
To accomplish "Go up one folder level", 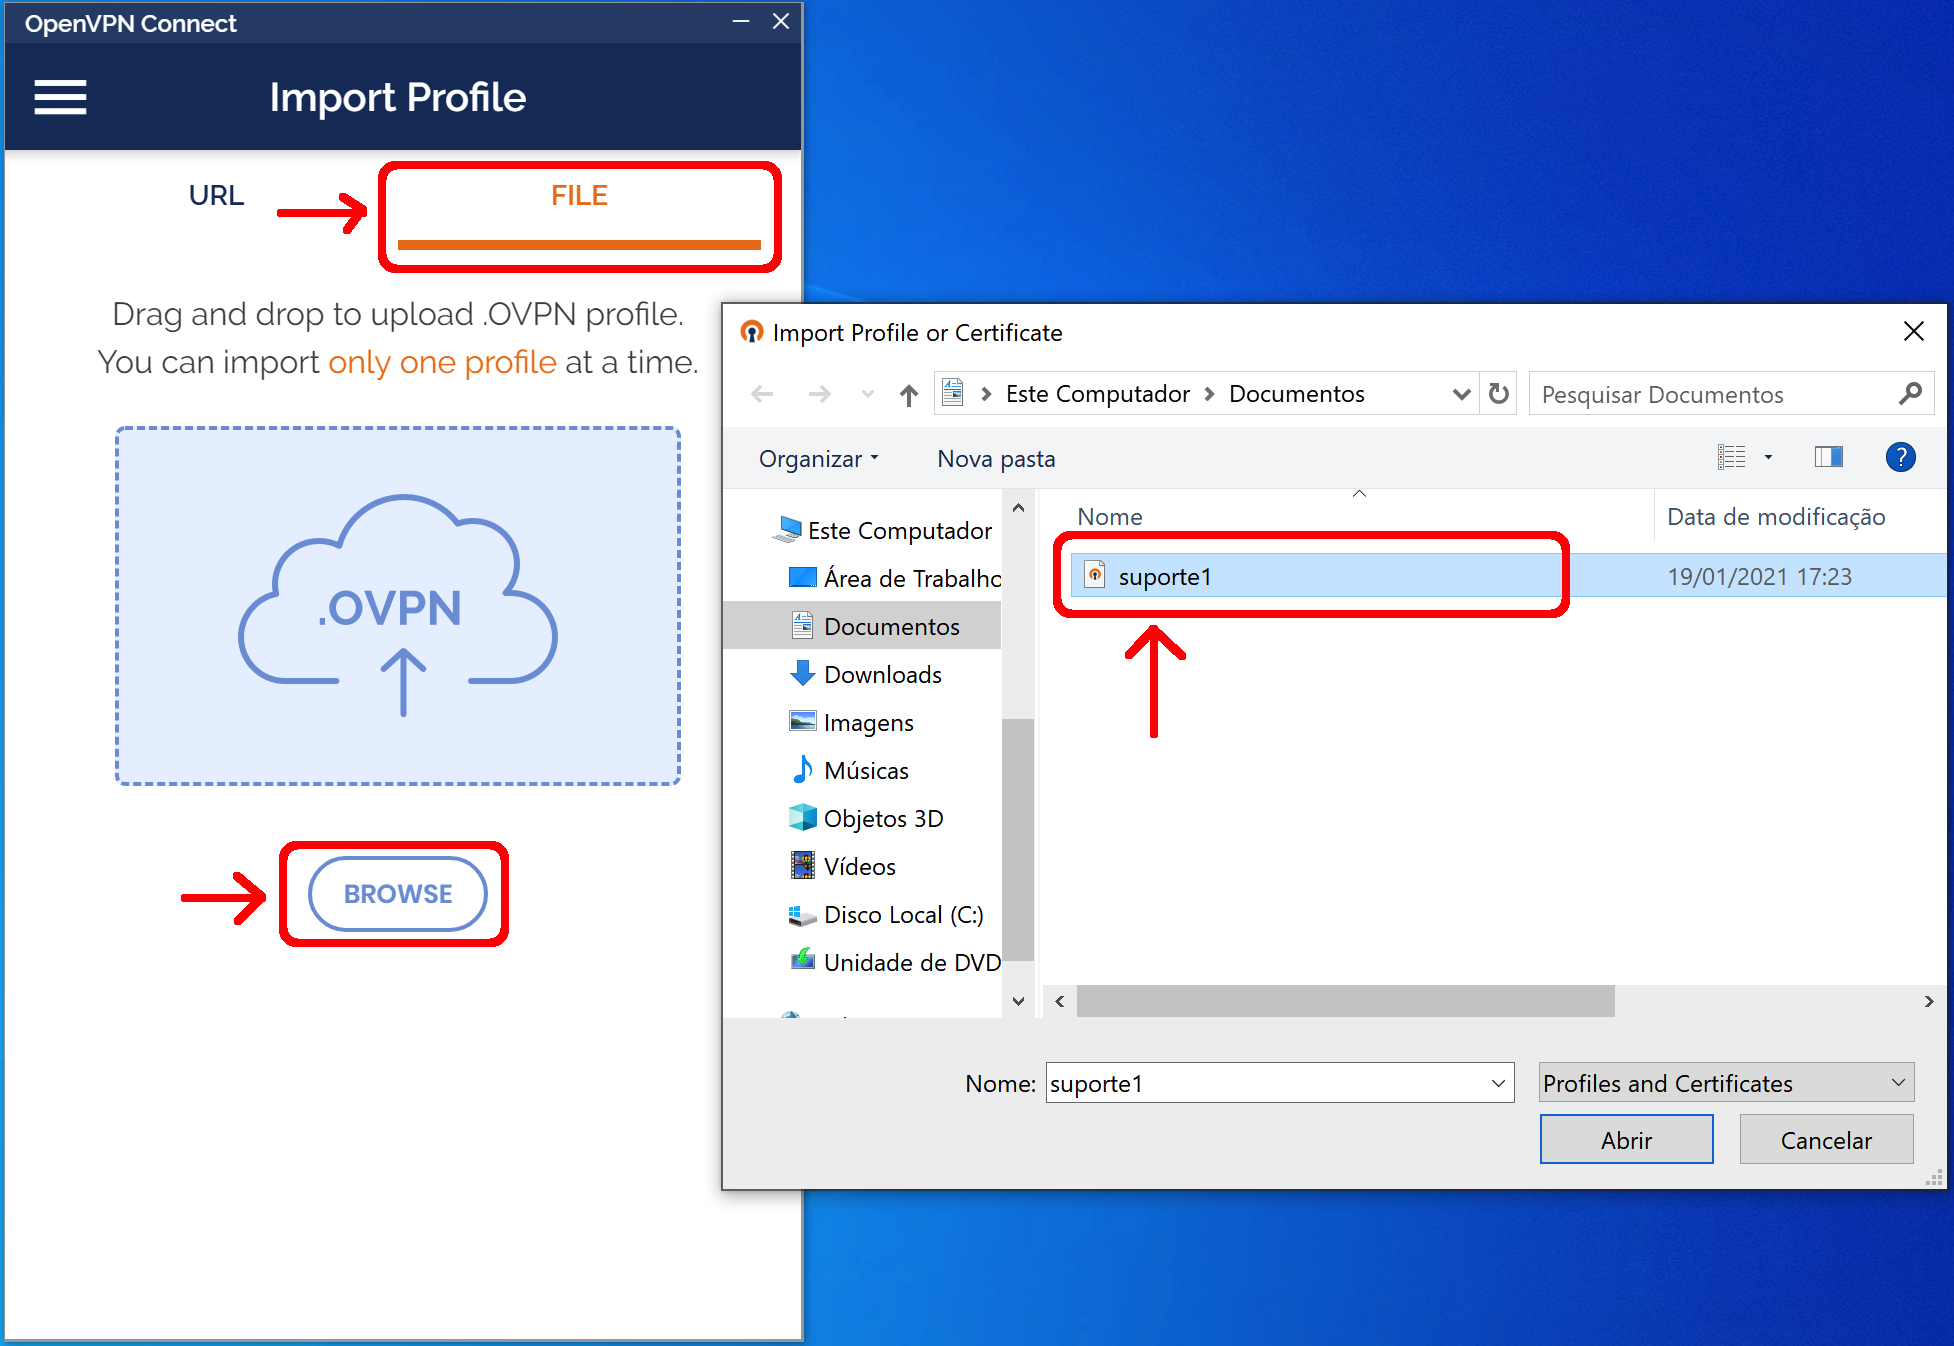I will (x=908, y=395).
